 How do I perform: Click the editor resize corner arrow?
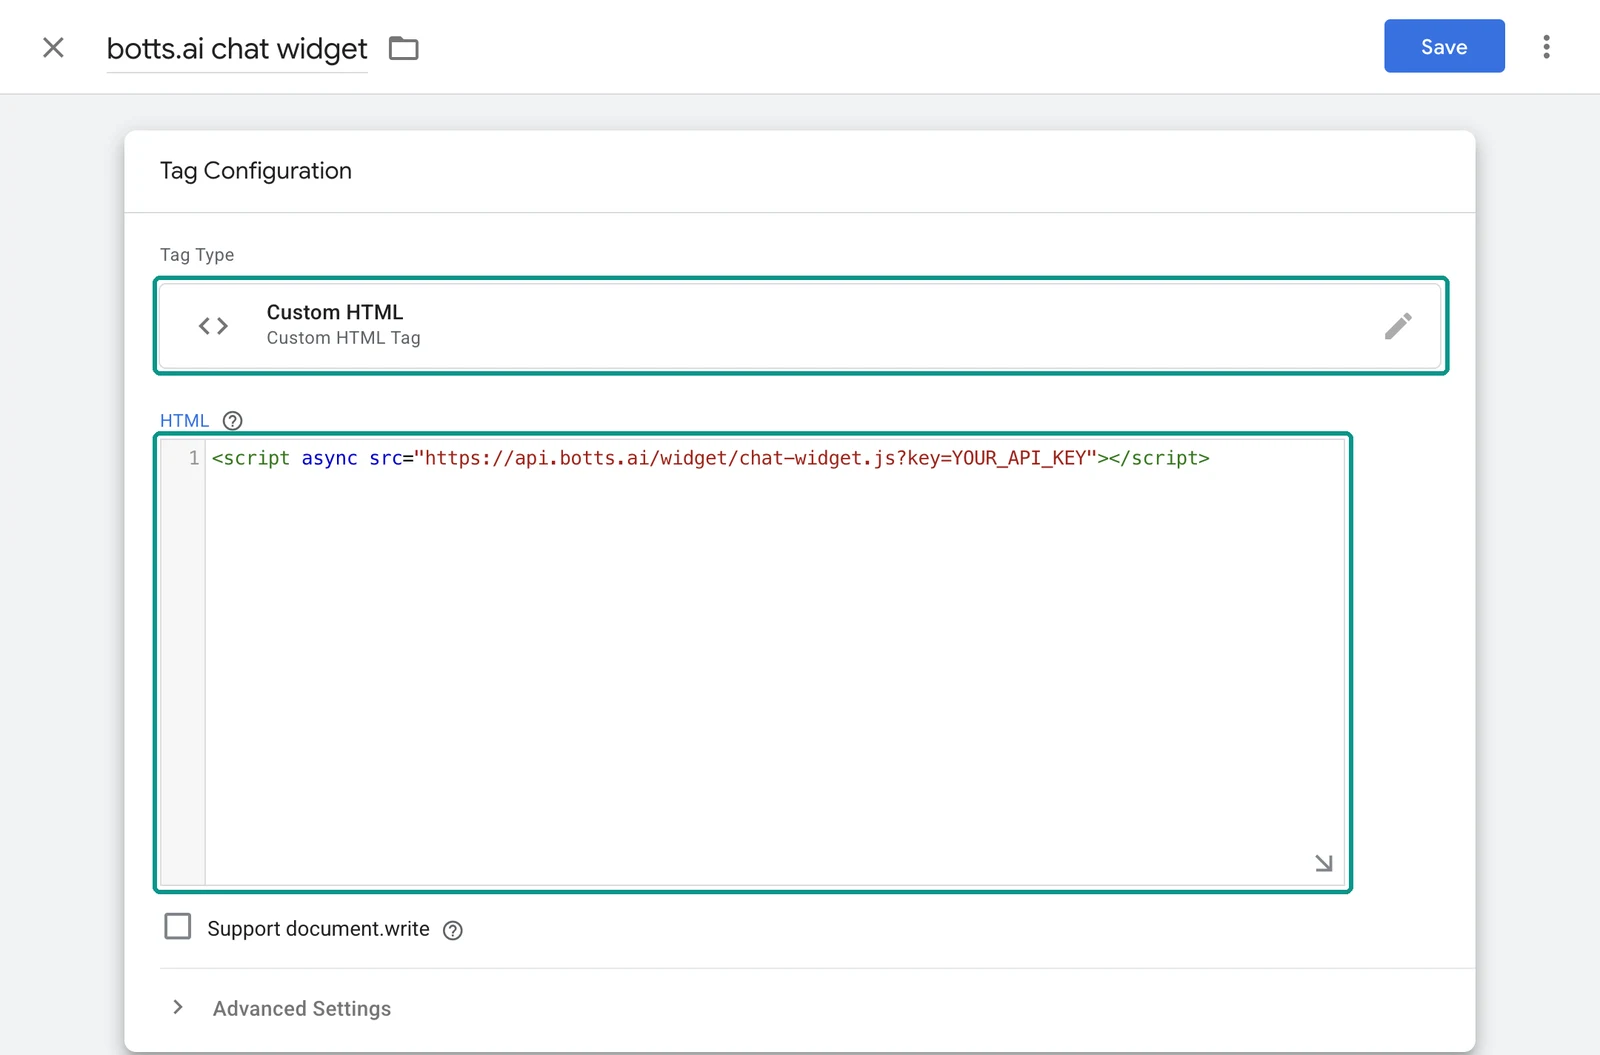tap(1324, 863)
